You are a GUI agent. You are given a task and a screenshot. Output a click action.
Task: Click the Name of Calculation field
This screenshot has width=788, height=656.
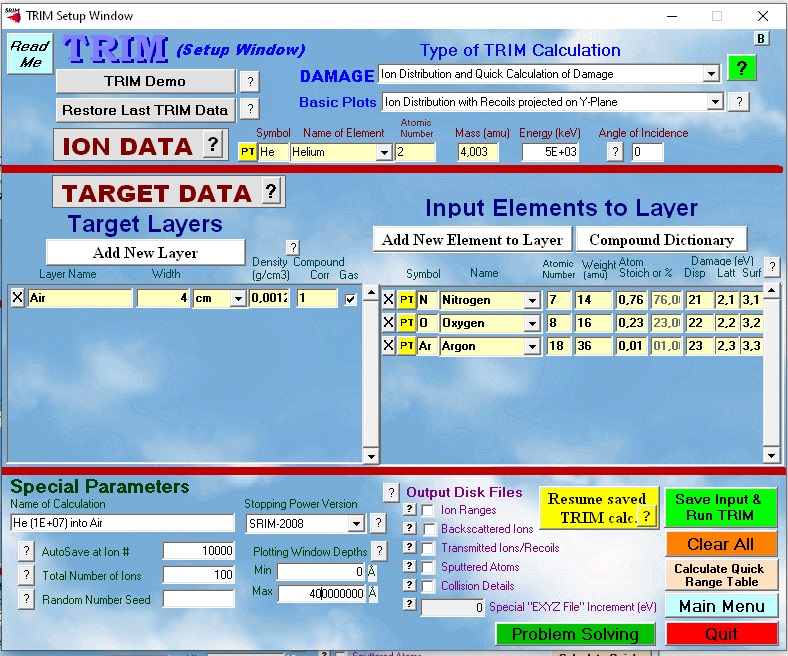pos(122,523)
